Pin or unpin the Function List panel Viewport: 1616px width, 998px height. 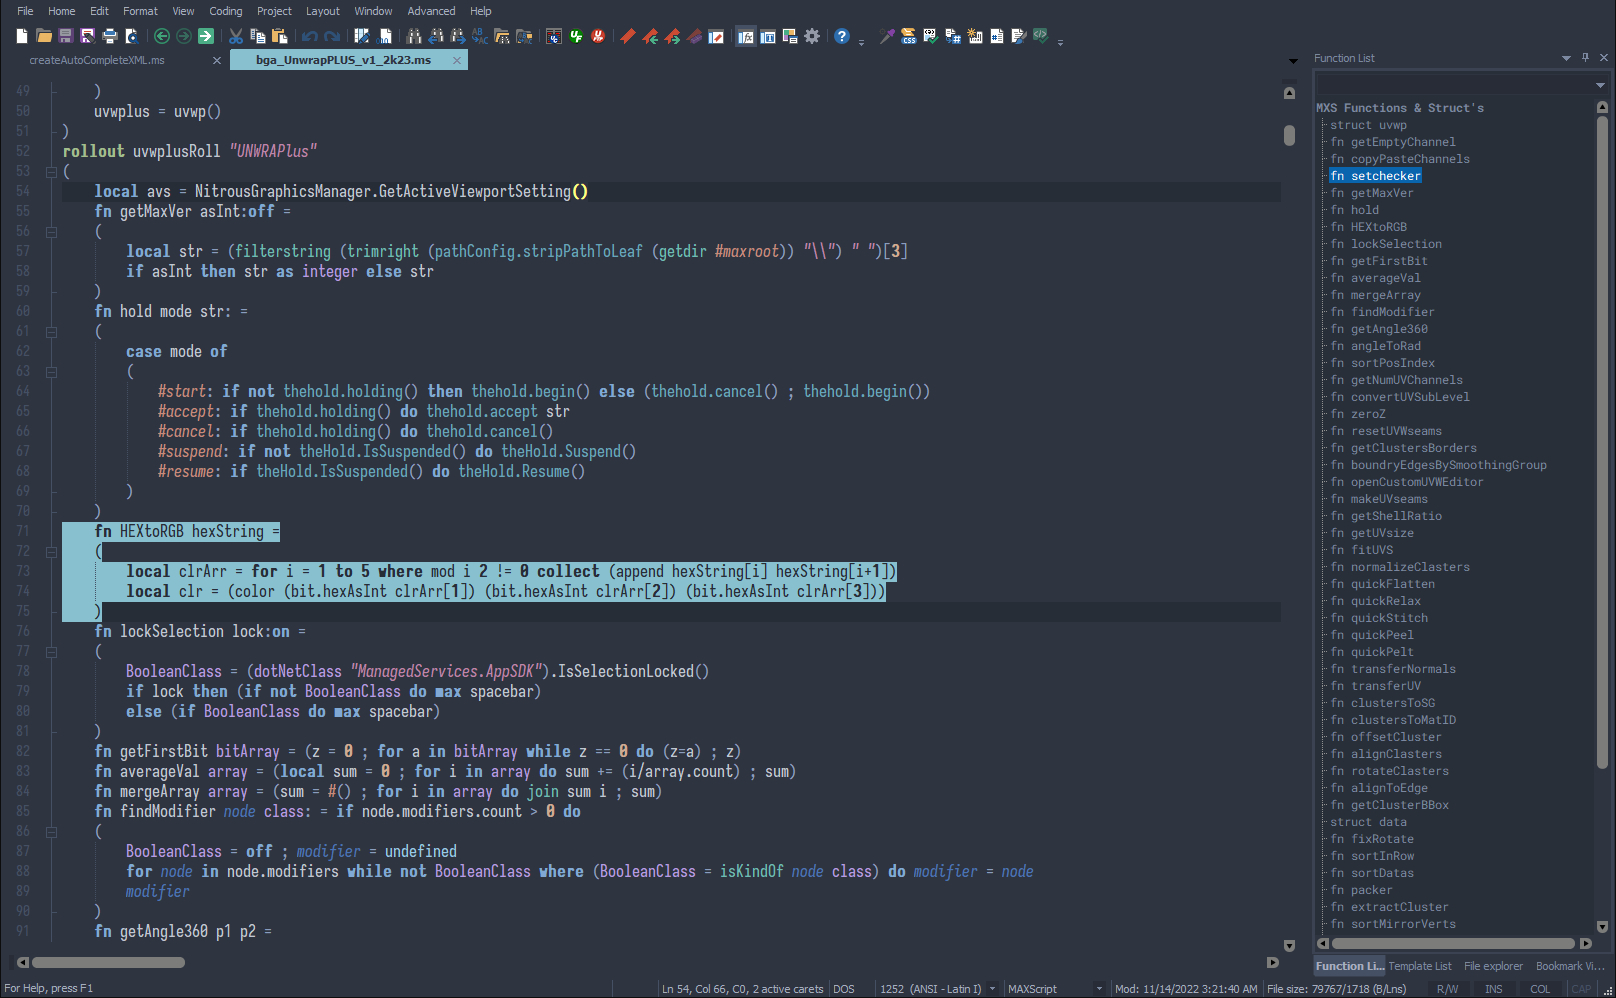click(x=1585, y=58)
